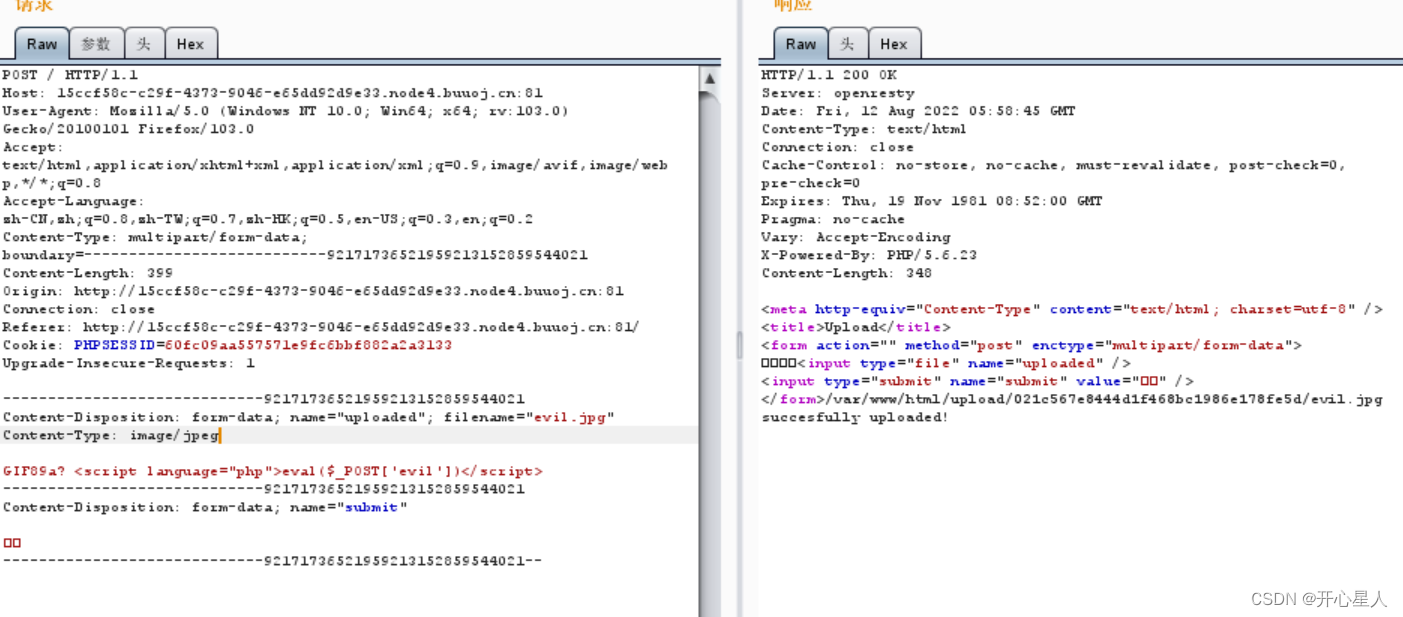Click the POST / HTTP/1.1 request line
This screenshot has height=617, width=1403.
71,75
